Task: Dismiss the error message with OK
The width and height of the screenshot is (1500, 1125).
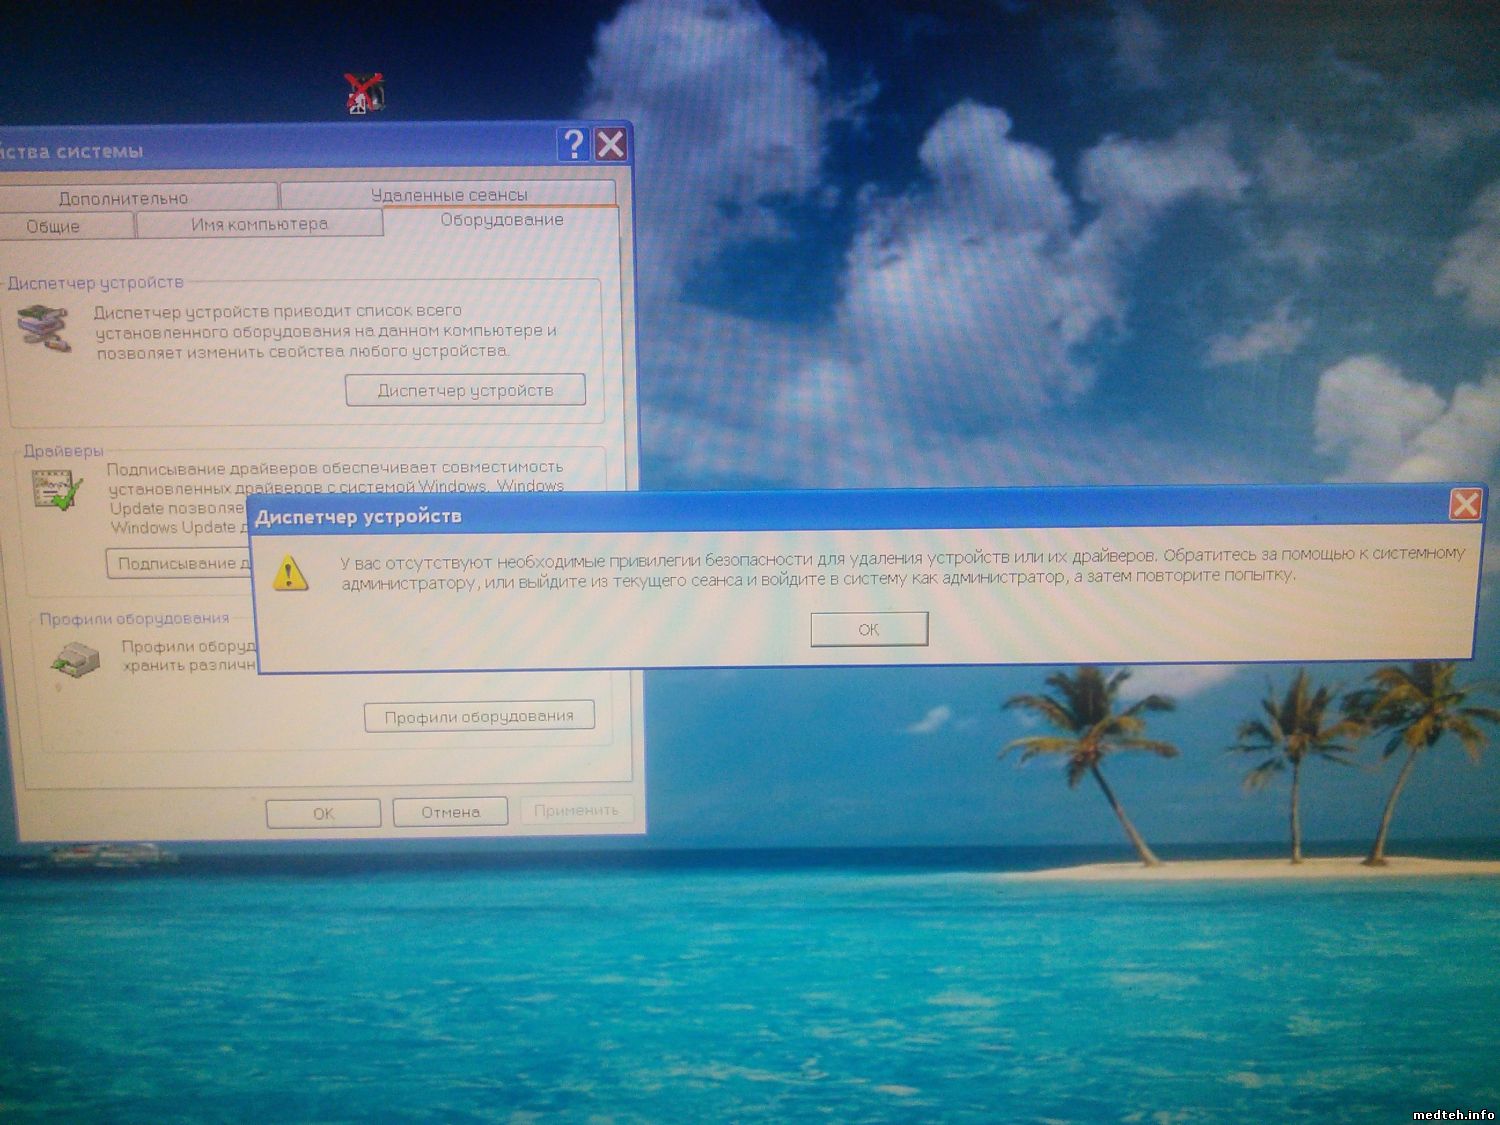Action: [869, 629]
